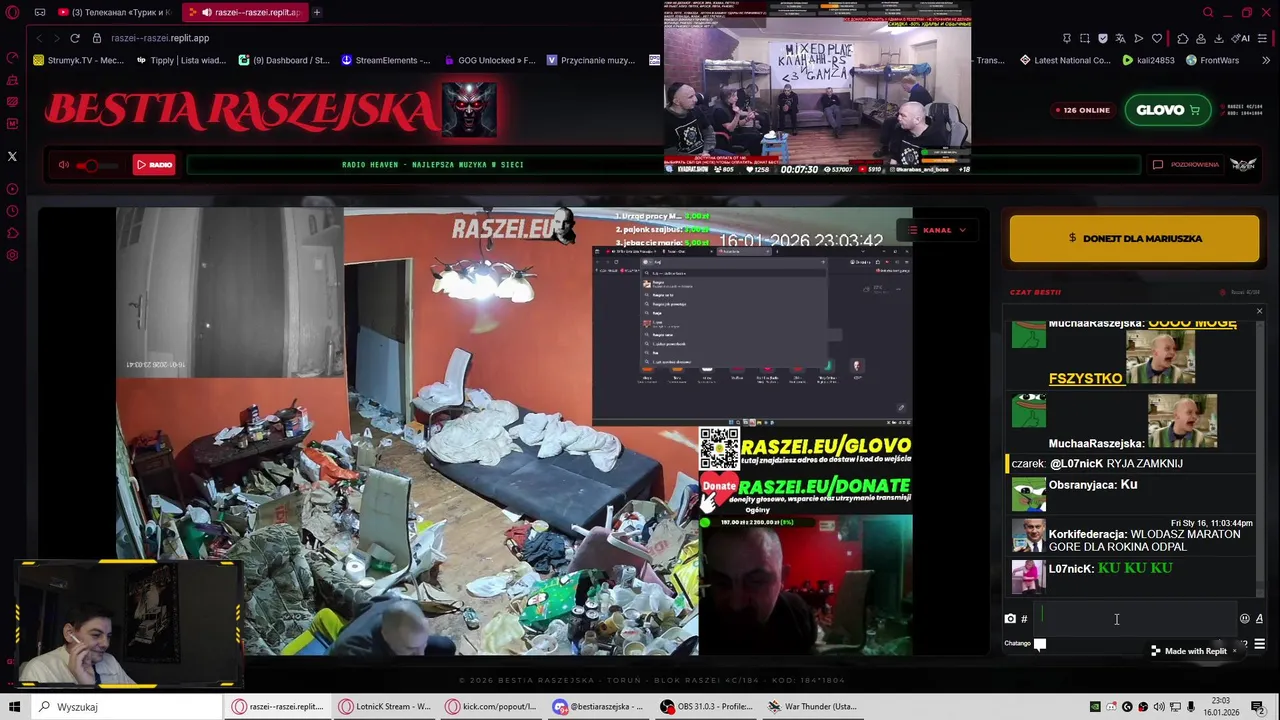
Task: Switch to OBS 31.0.3 taskbar window
Action: [x=708, y=707]
